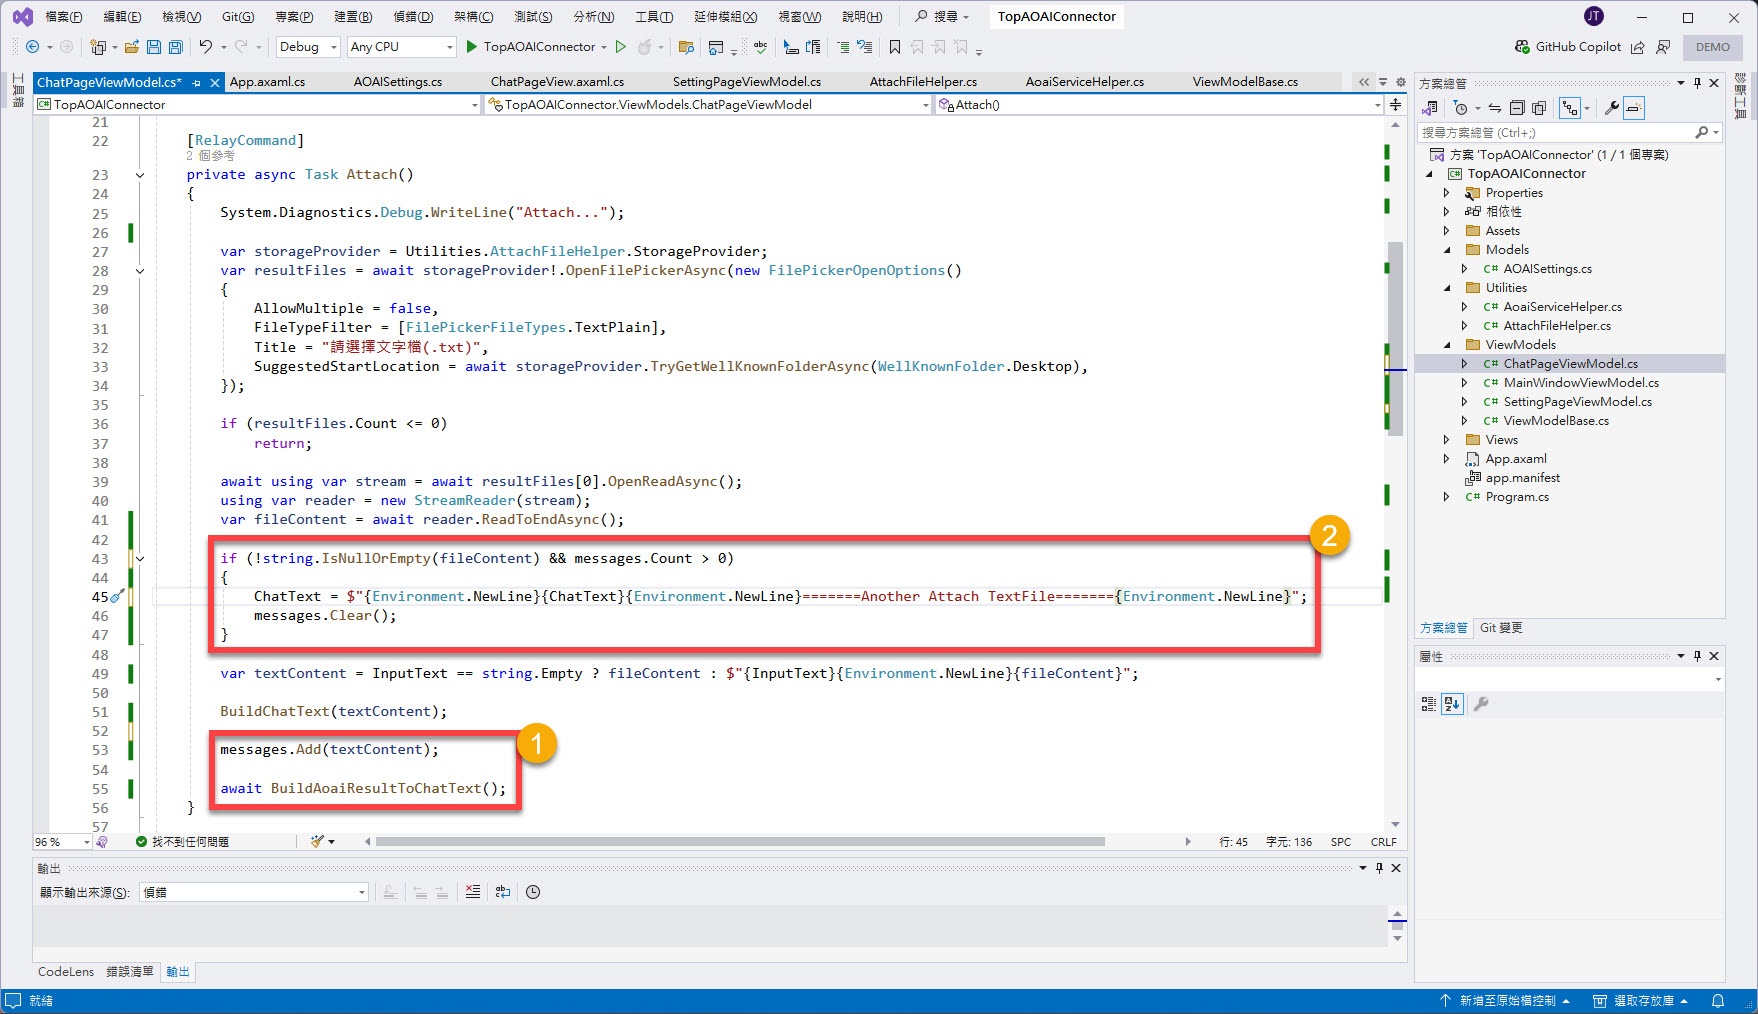Open the Git(G) menu

pyautogui.click(x=238, y=17)
